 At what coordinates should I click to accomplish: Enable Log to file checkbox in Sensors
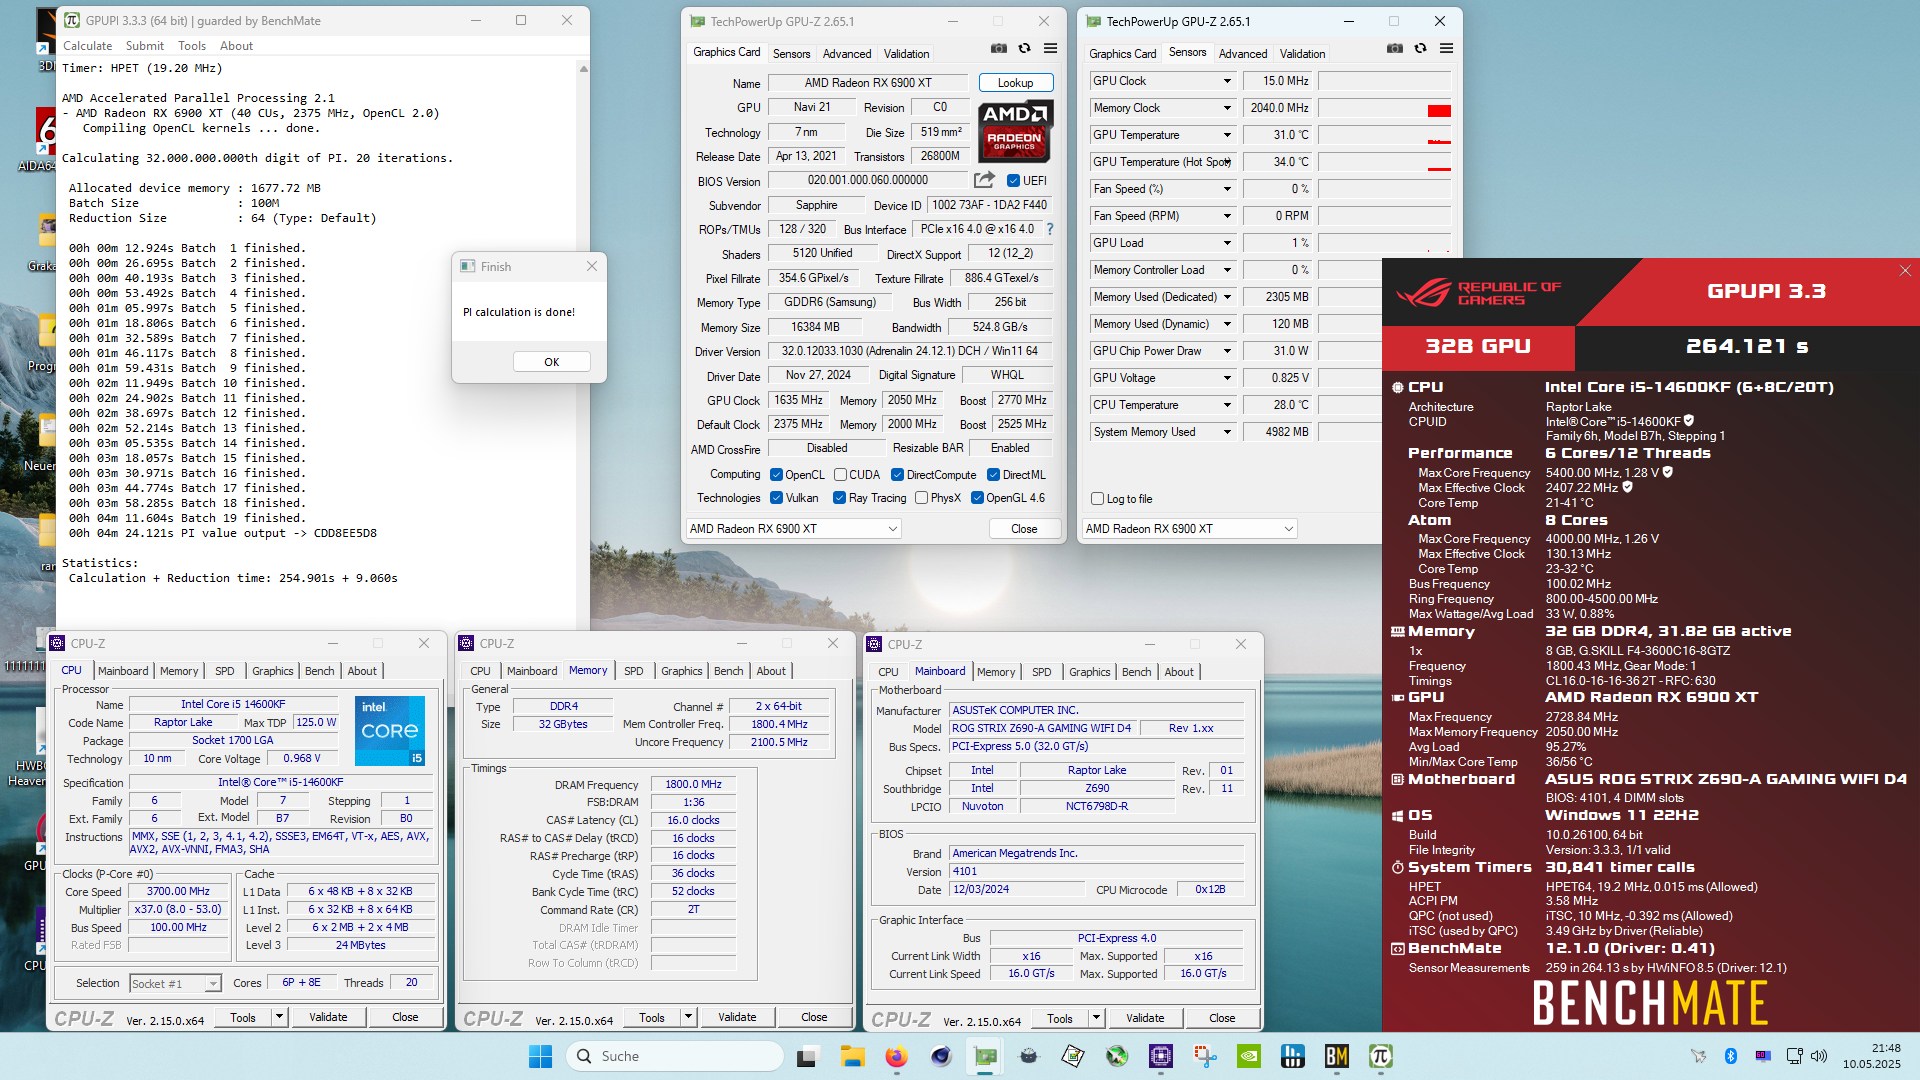(1097, 499)
